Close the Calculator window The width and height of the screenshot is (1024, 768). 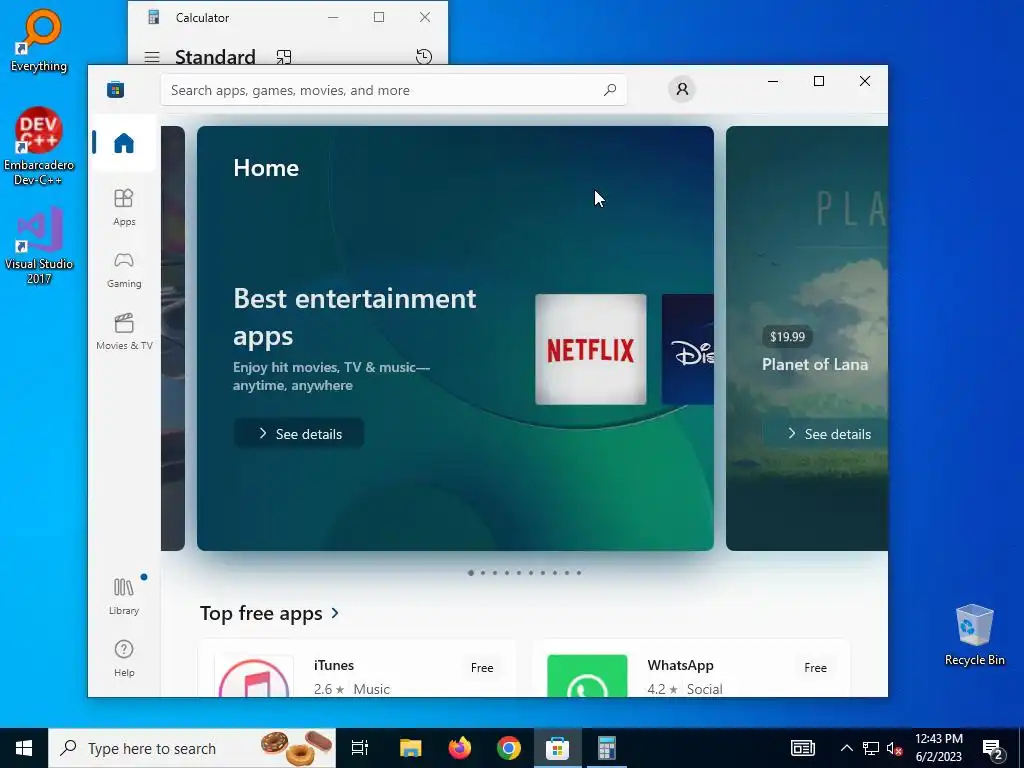point(425,18)
